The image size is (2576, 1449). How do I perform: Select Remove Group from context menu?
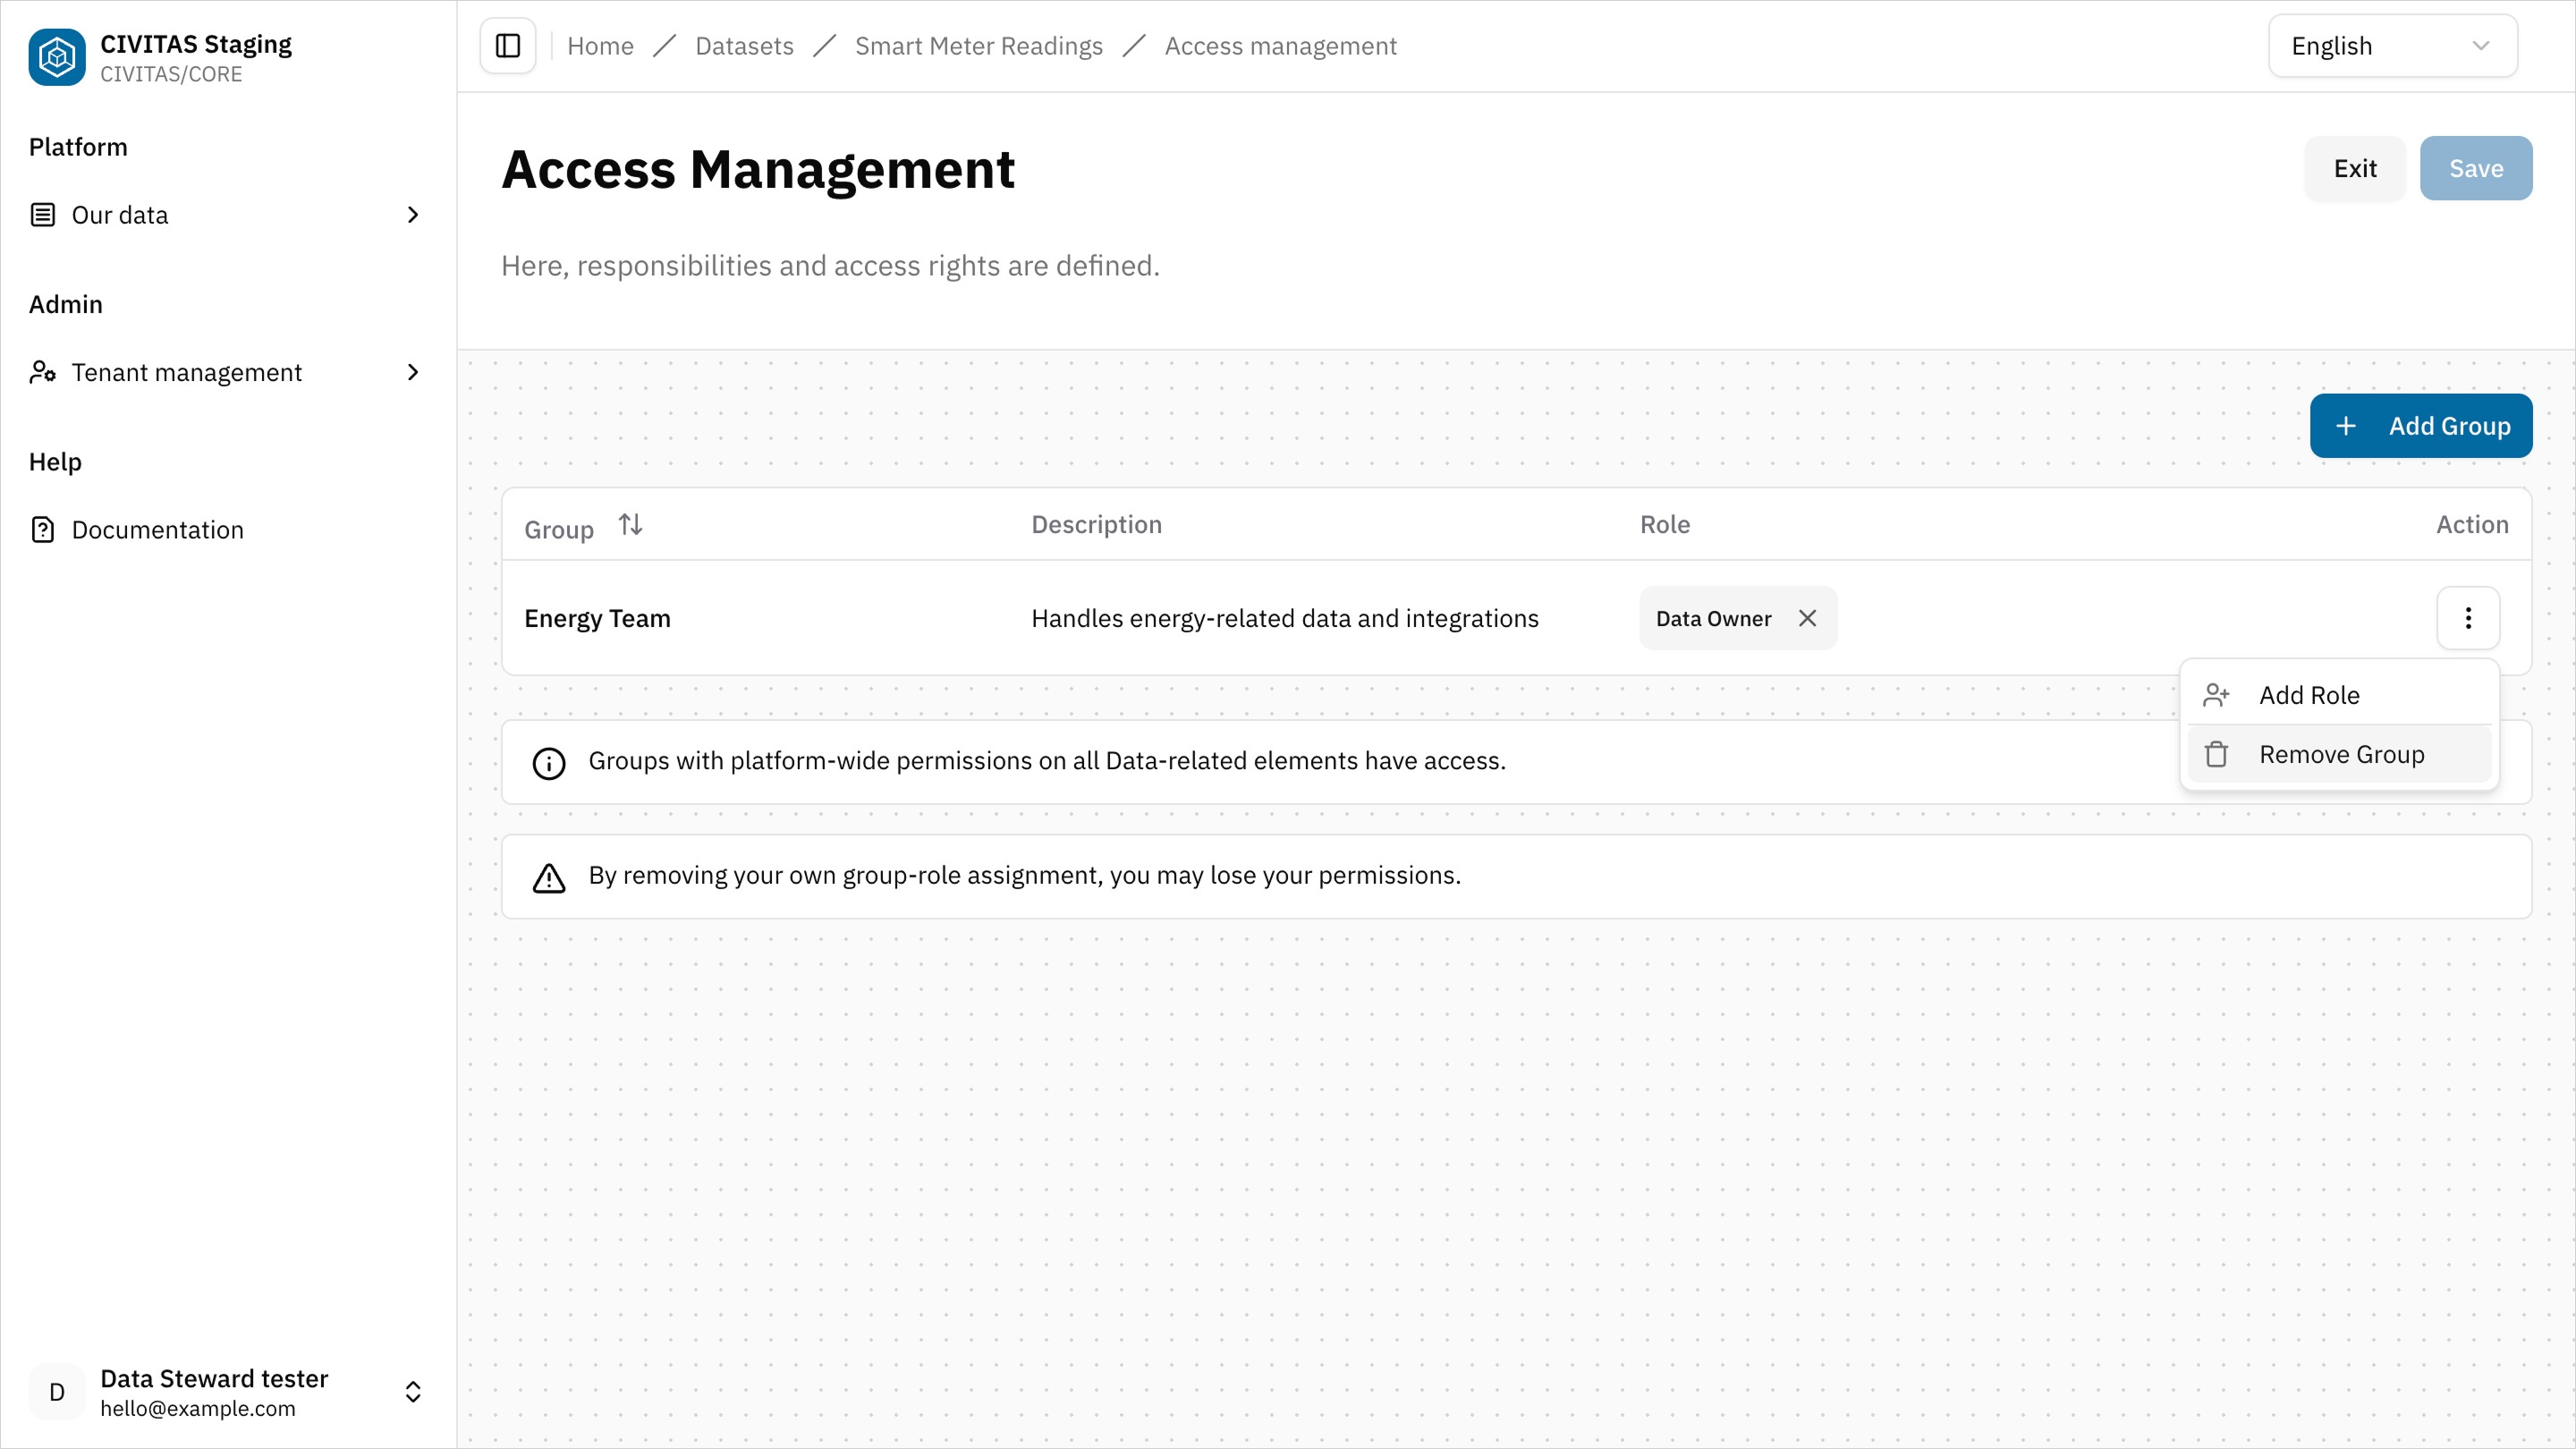pos(2341,754)
